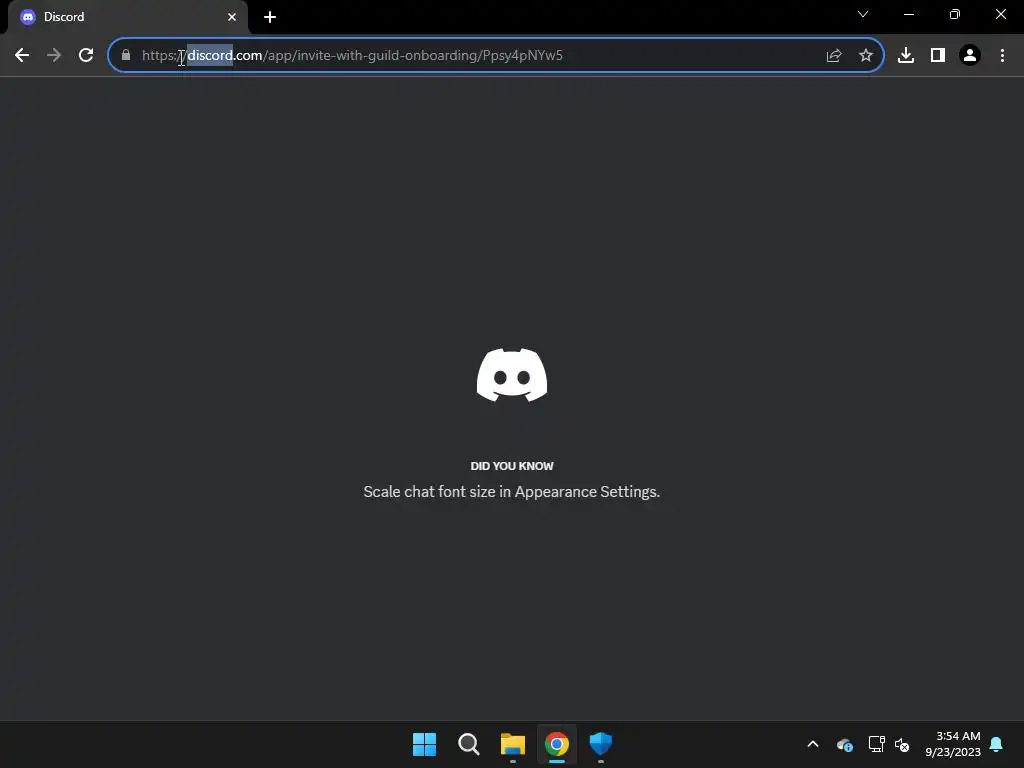Open Windows taskbar search
The width and height of the screenshot is (1024, 768).
(468, 744)
